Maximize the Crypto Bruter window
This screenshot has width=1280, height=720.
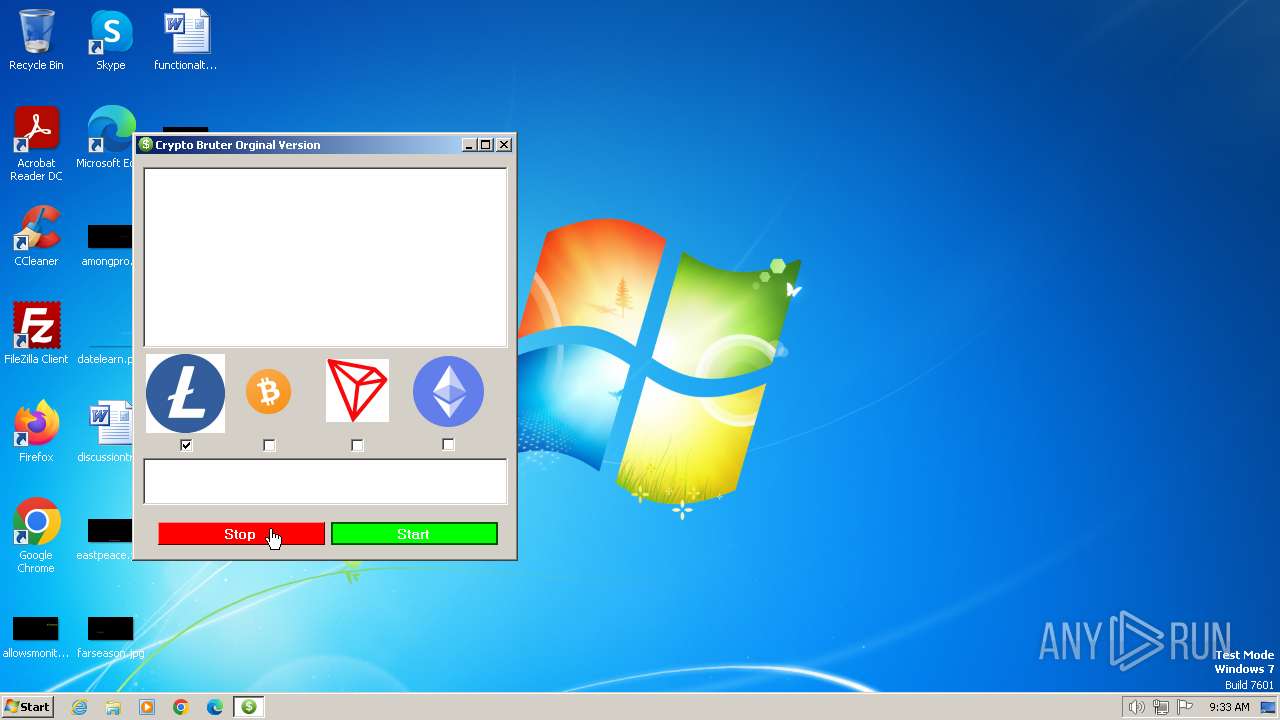pyautogui.click(x=486, y=145)
